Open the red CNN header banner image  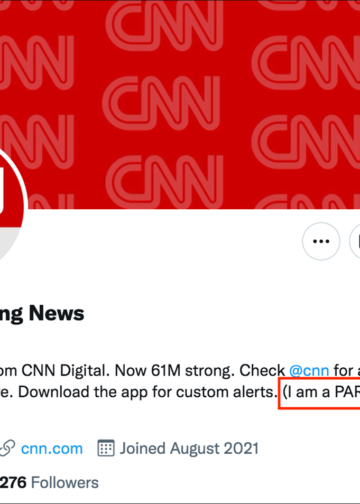tap(180, 104)
